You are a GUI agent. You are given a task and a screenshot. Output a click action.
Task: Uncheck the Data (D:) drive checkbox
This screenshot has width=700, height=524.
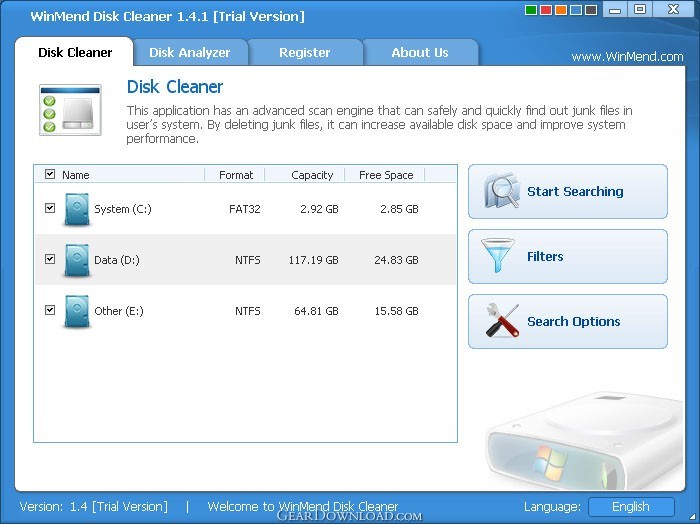tap(50, 259)
